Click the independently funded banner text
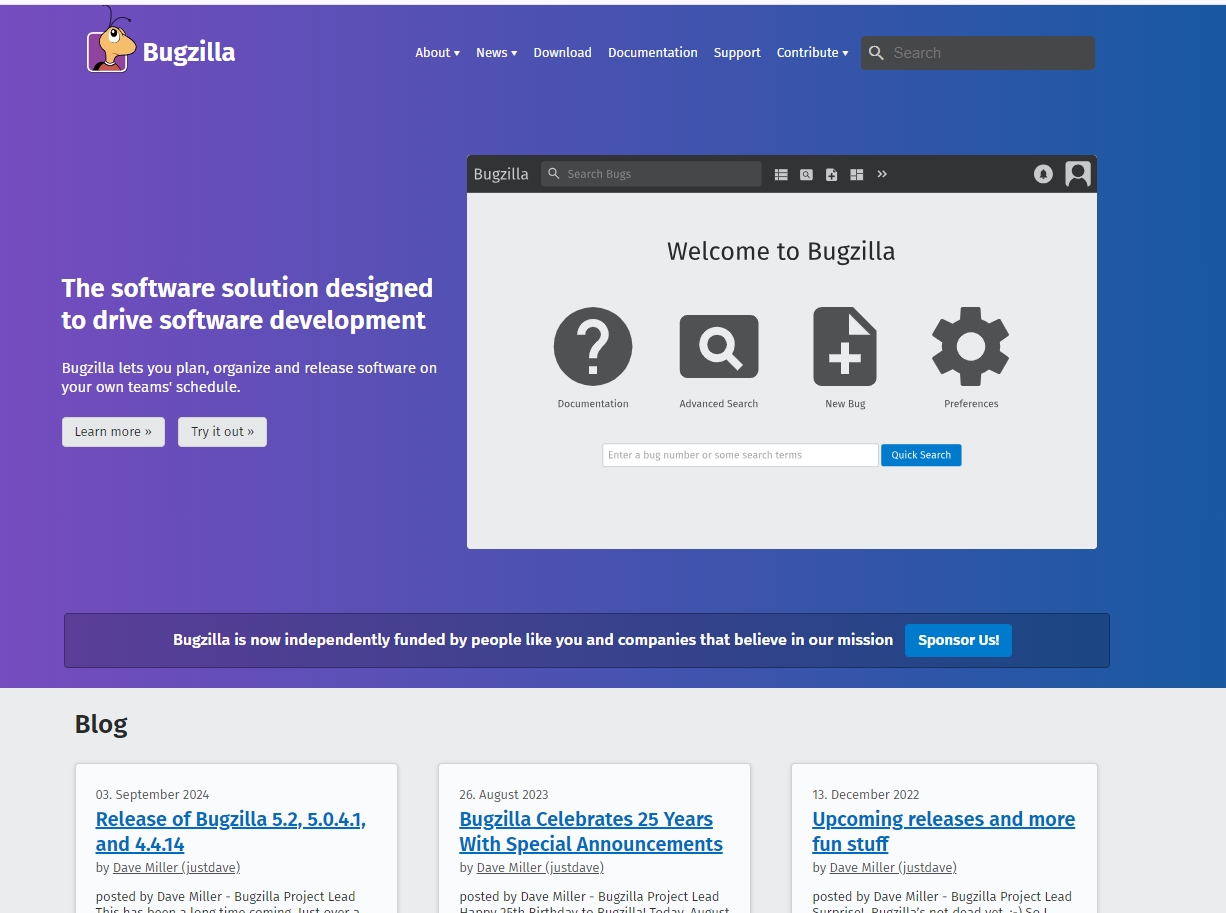The width and height of the screenshot is (1226, 913). click(533, 640)
